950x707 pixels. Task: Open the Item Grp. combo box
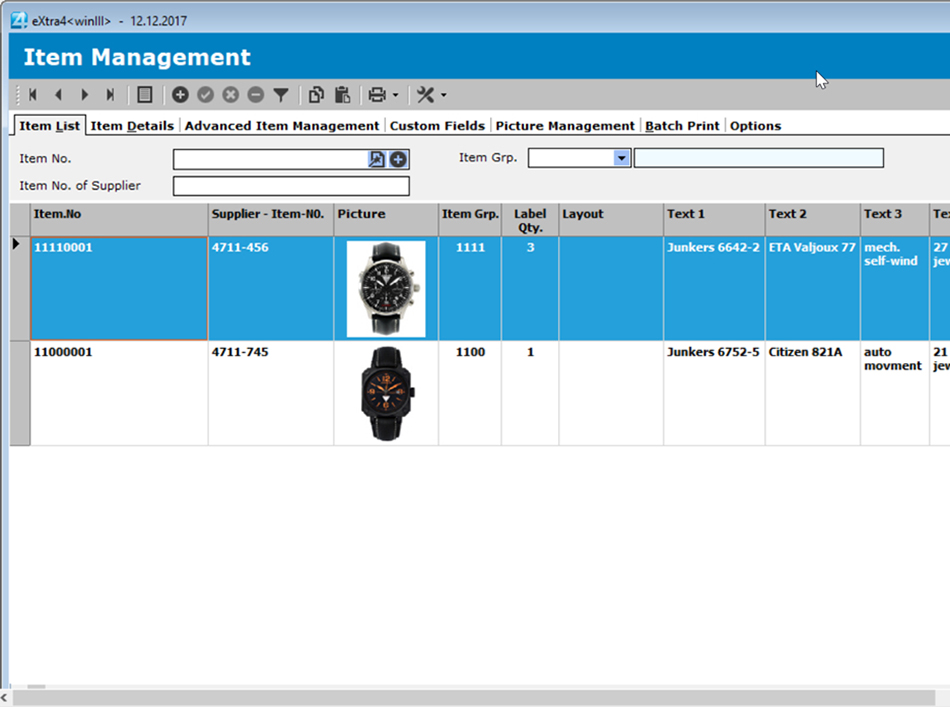(x=621, y=158)
